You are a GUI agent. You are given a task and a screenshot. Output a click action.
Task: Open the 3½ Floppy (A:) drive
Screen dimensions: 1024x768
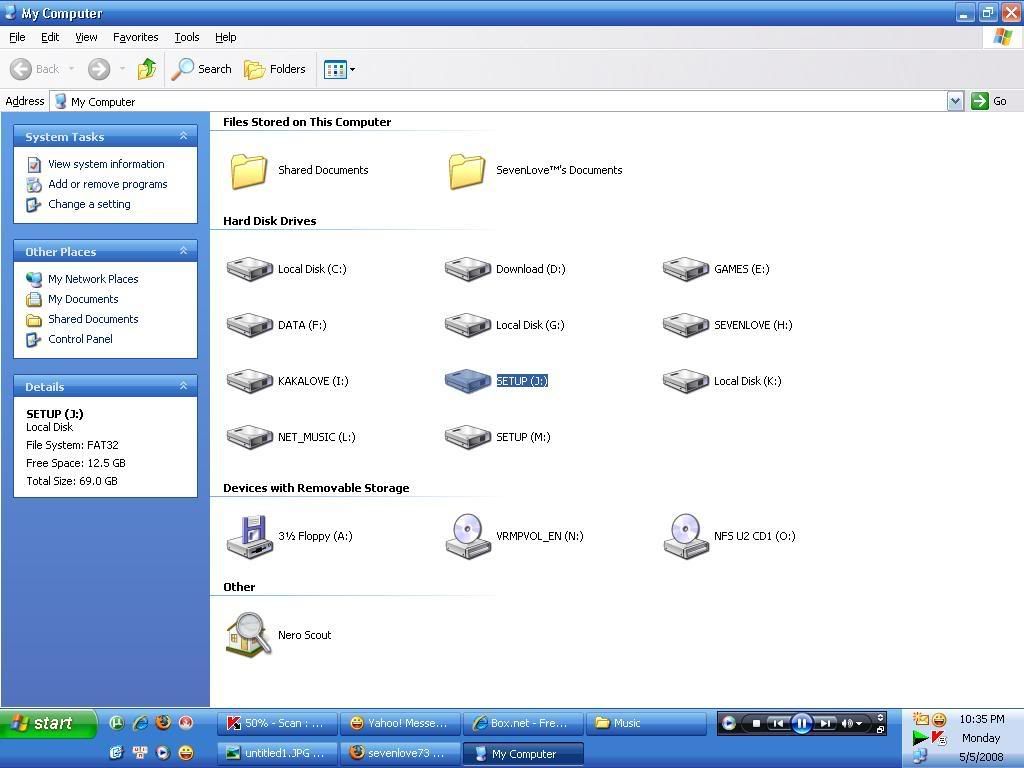250,536
